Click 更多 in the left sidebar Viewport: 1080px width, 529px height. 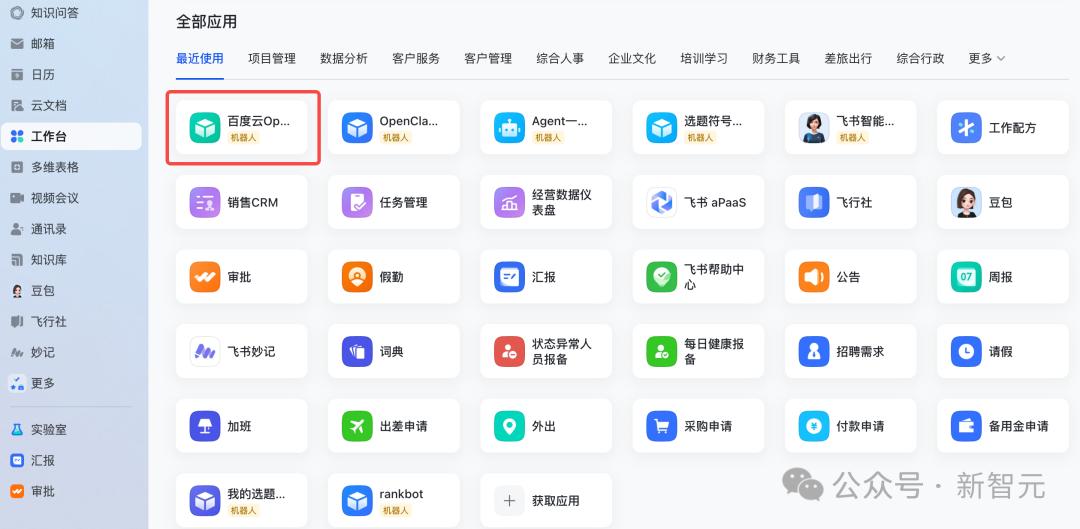(x=72, y=383)
